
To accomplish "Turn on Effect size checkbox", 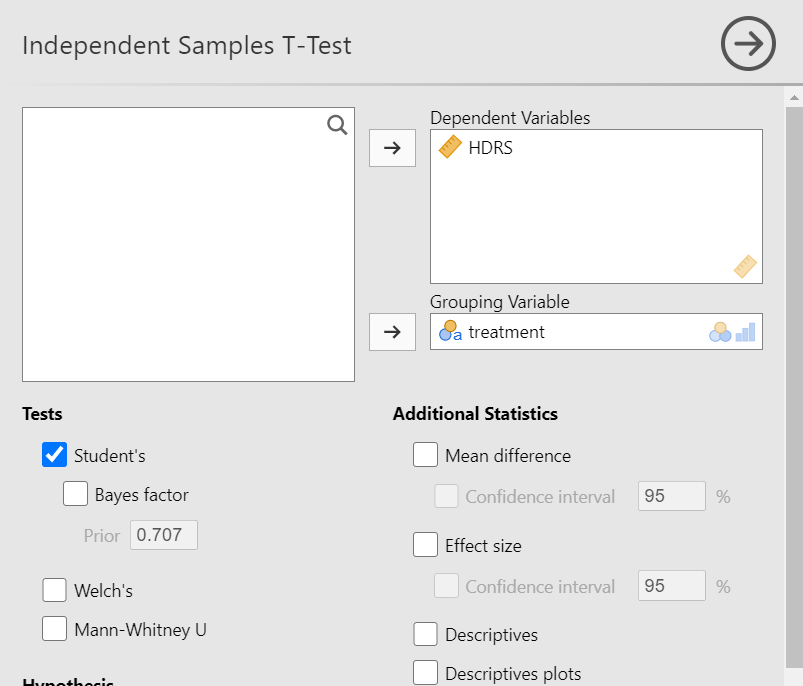I will [x=425, y=545].
